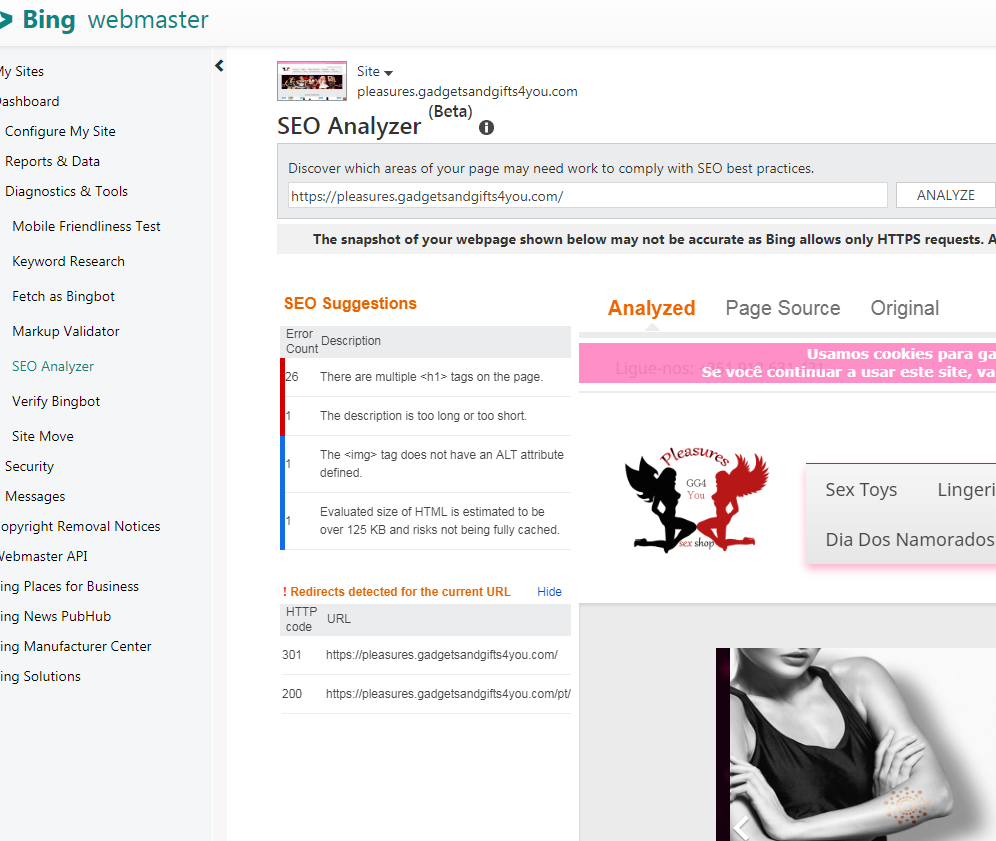Image resolution: width=996 pixels, height=841 pixels.
Task: Click the Error Count column header
Action: (x=301, y=341)
